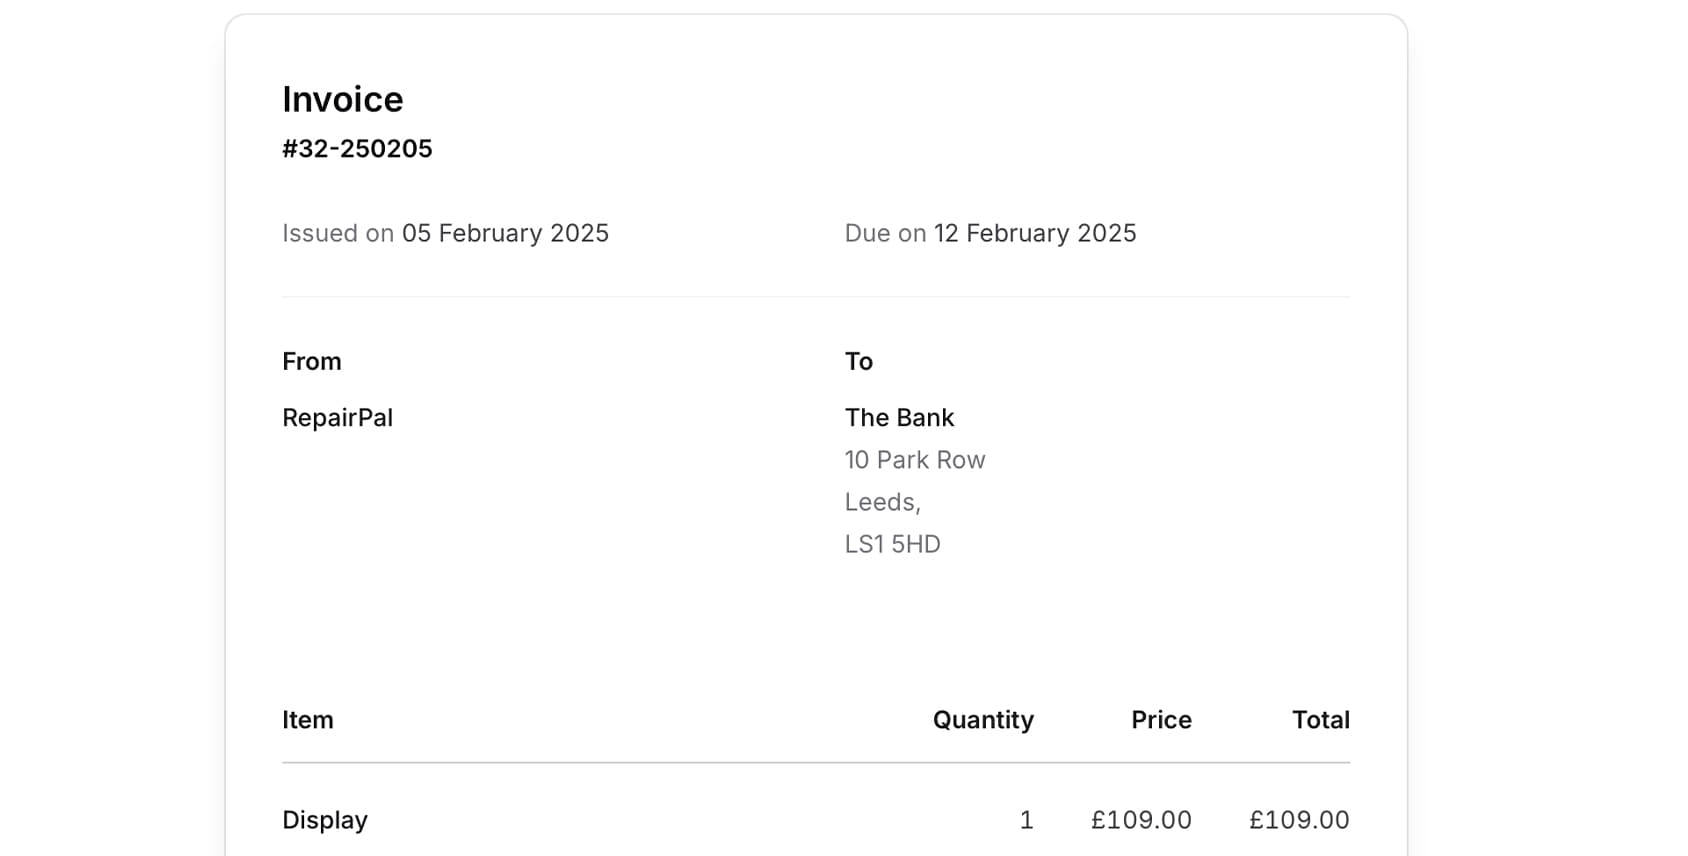Screen dimensions: 1688x856
Task: Select the due date 12 February 2025
Action: click(x=1035, y=233)
